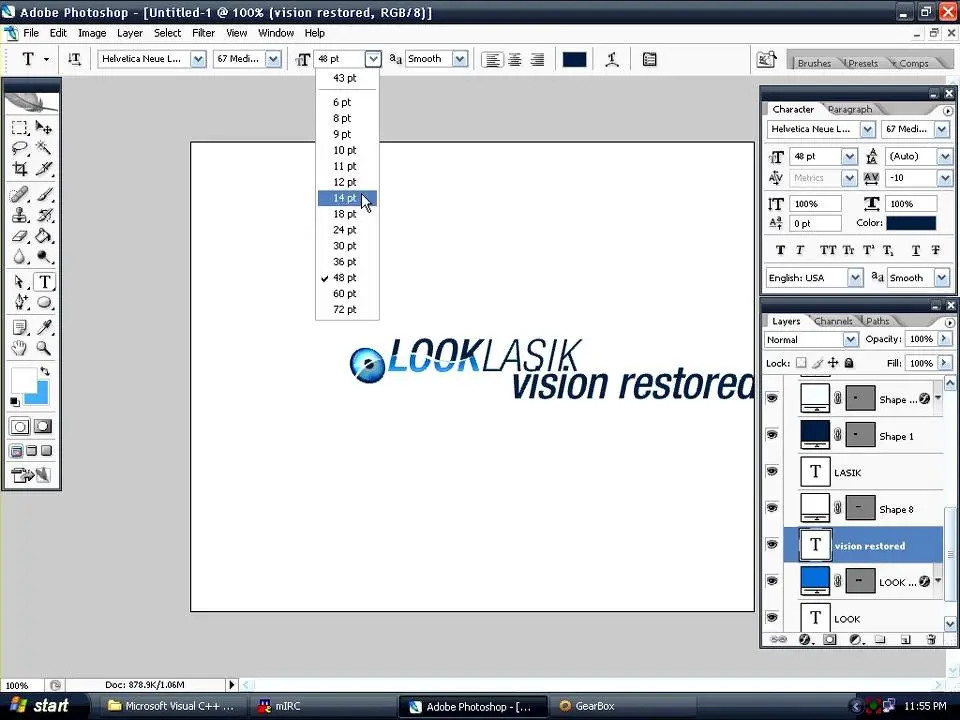Select the Type tool in toolbox
960x720 pixels.
coord(44,282)
